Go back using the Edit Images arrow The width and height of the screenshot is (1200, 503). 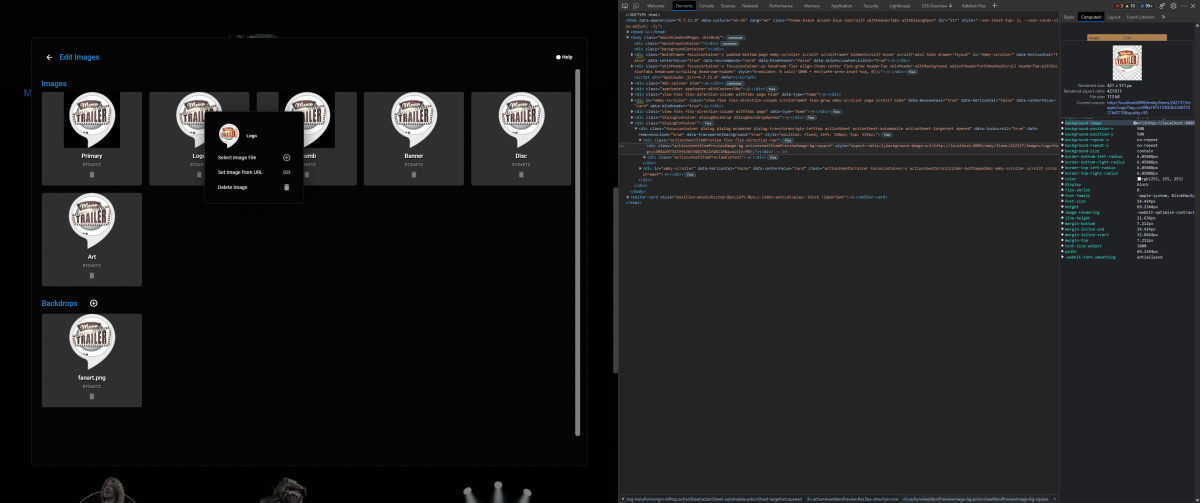(50, 57)
